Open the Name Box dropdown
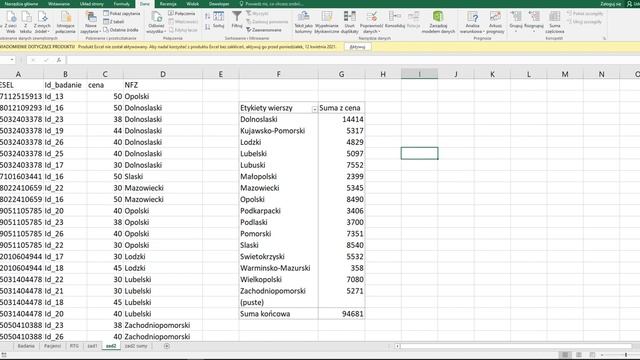Viewport: 640px width, 360px height. click(12, 60)
